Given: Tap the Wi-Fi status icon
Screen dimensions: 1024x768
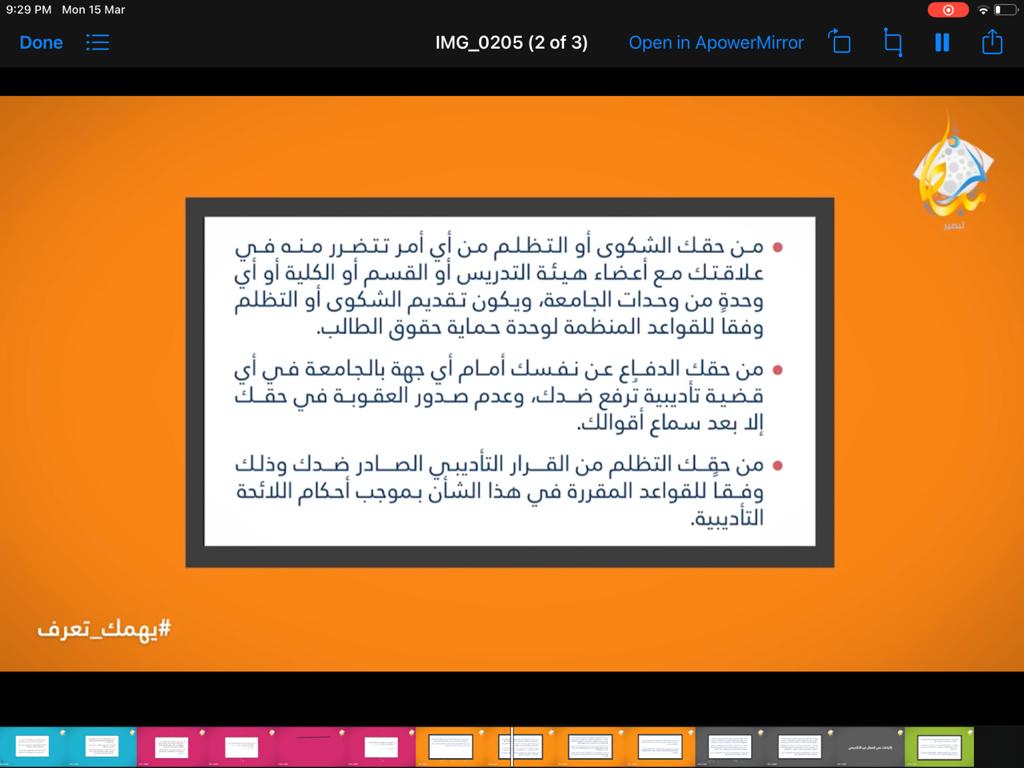Looking at the screenshot, I should 983,10.
